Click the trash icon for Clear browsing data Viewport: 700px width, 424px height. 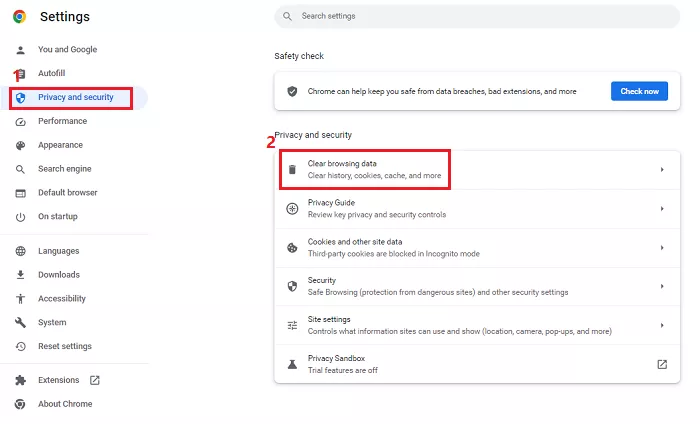click(x=292, y=170)
